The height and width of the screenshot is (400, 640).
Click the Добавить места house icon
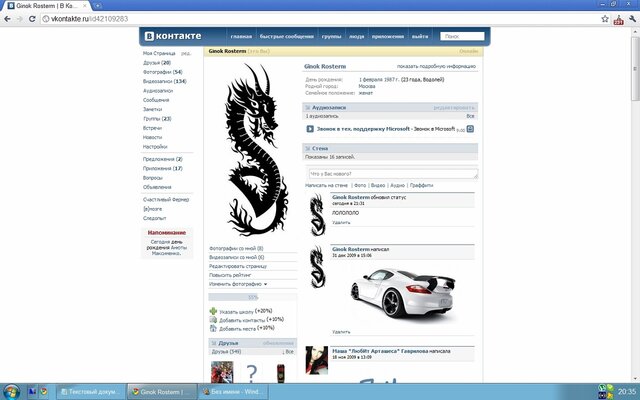pos(213,328)
